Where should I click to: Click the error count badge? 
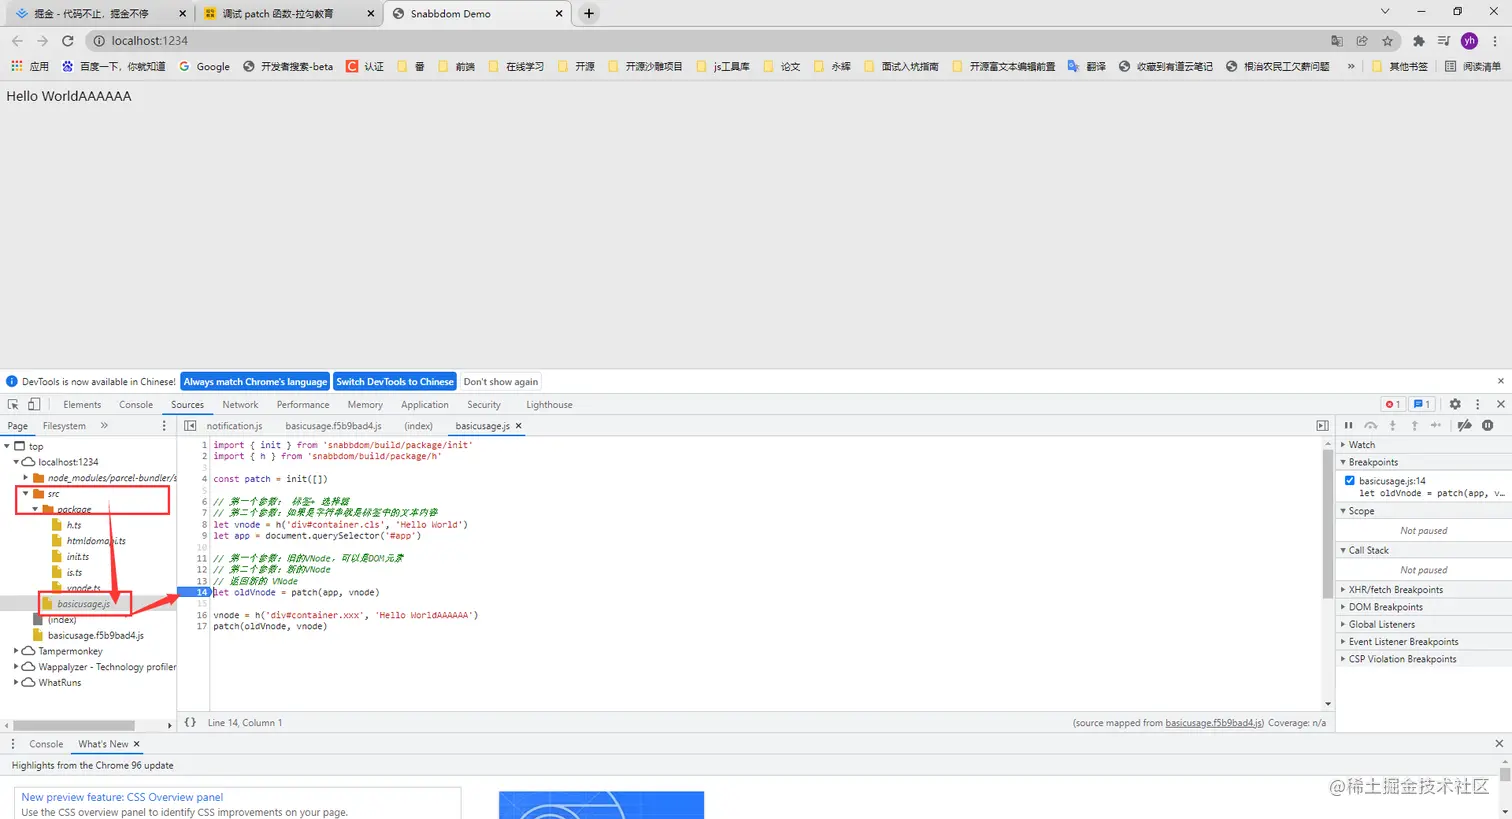(1392, 404)
